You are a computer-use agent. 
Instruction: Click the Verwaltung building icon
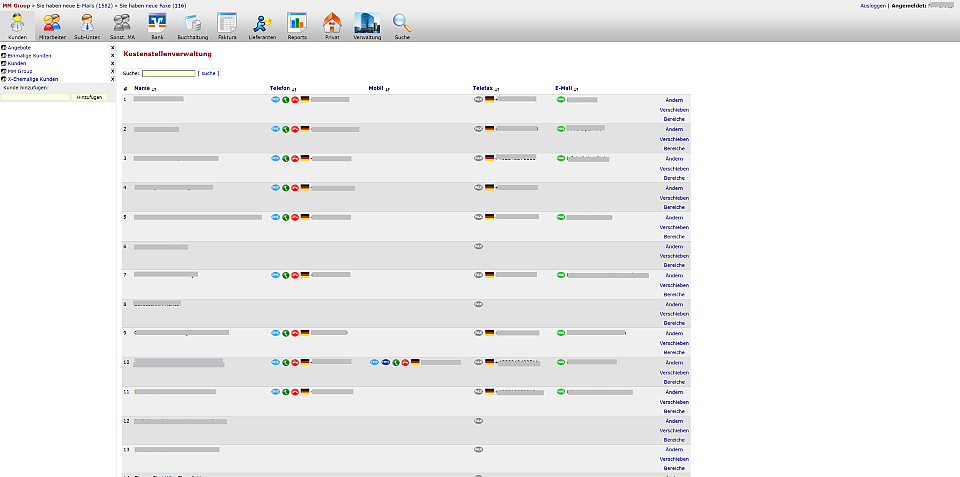(367, 26)
